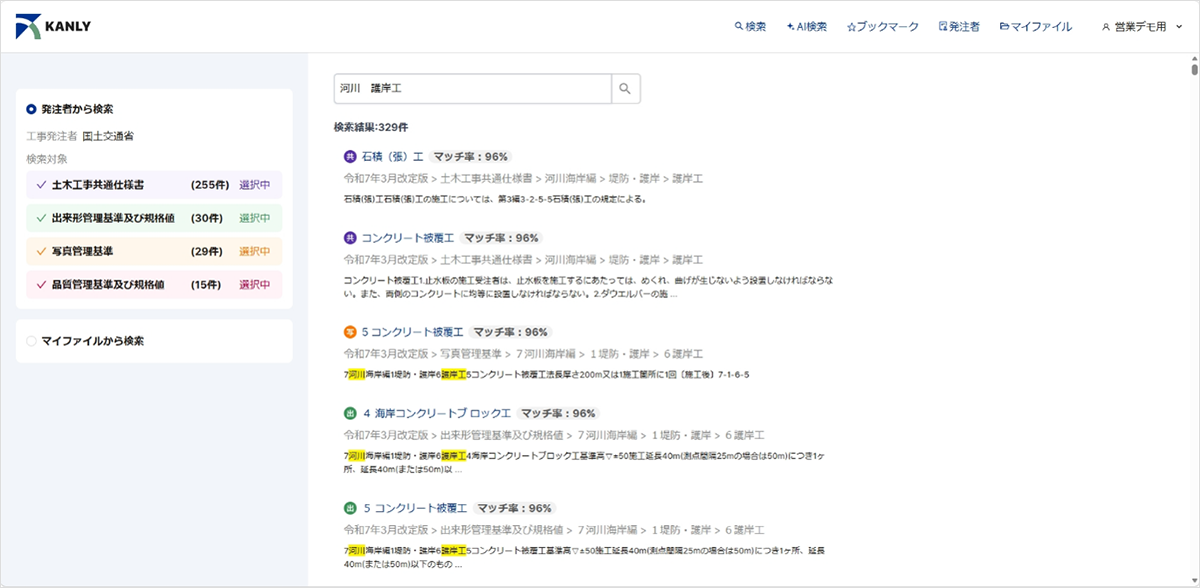
Task: Open the 4 海岸コンクリートブロック工 result
Action: point(437,413)
